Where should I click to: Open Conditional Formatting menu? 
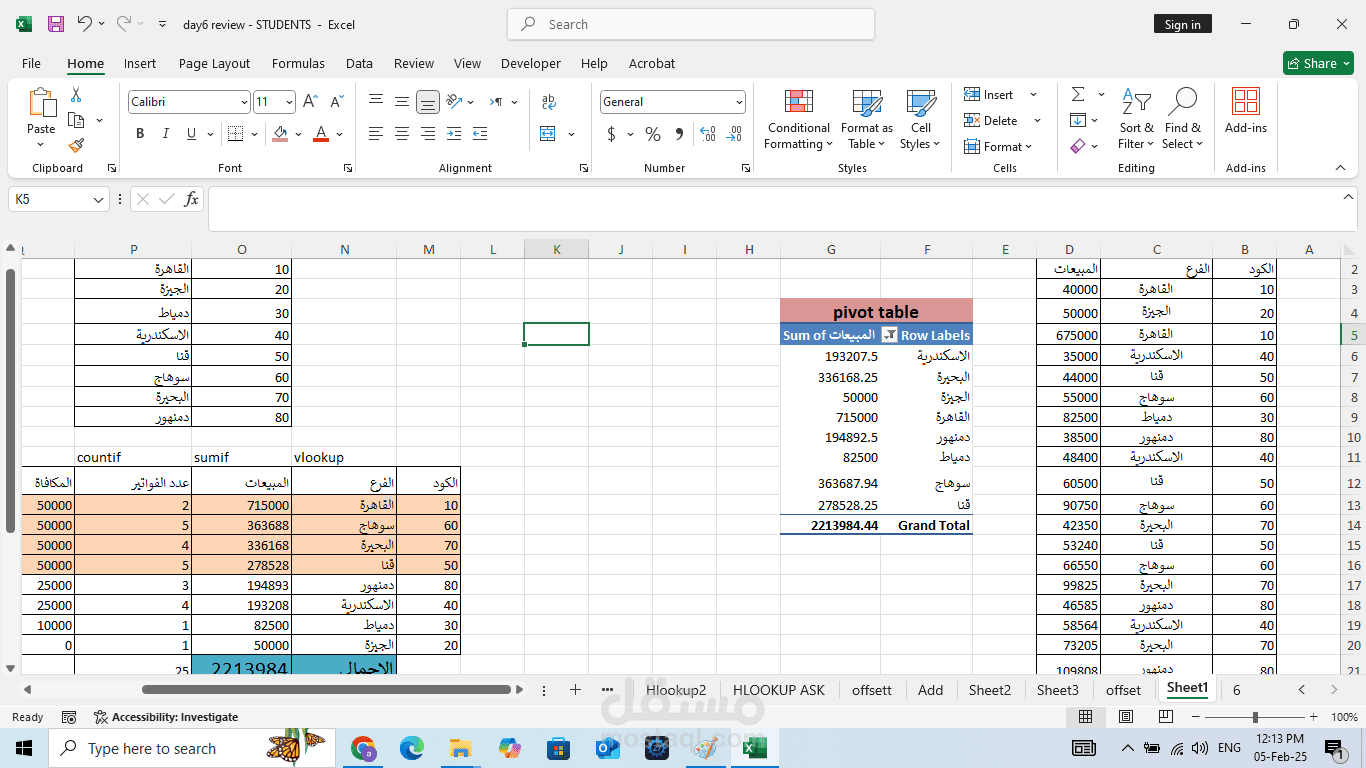point(798,120)
